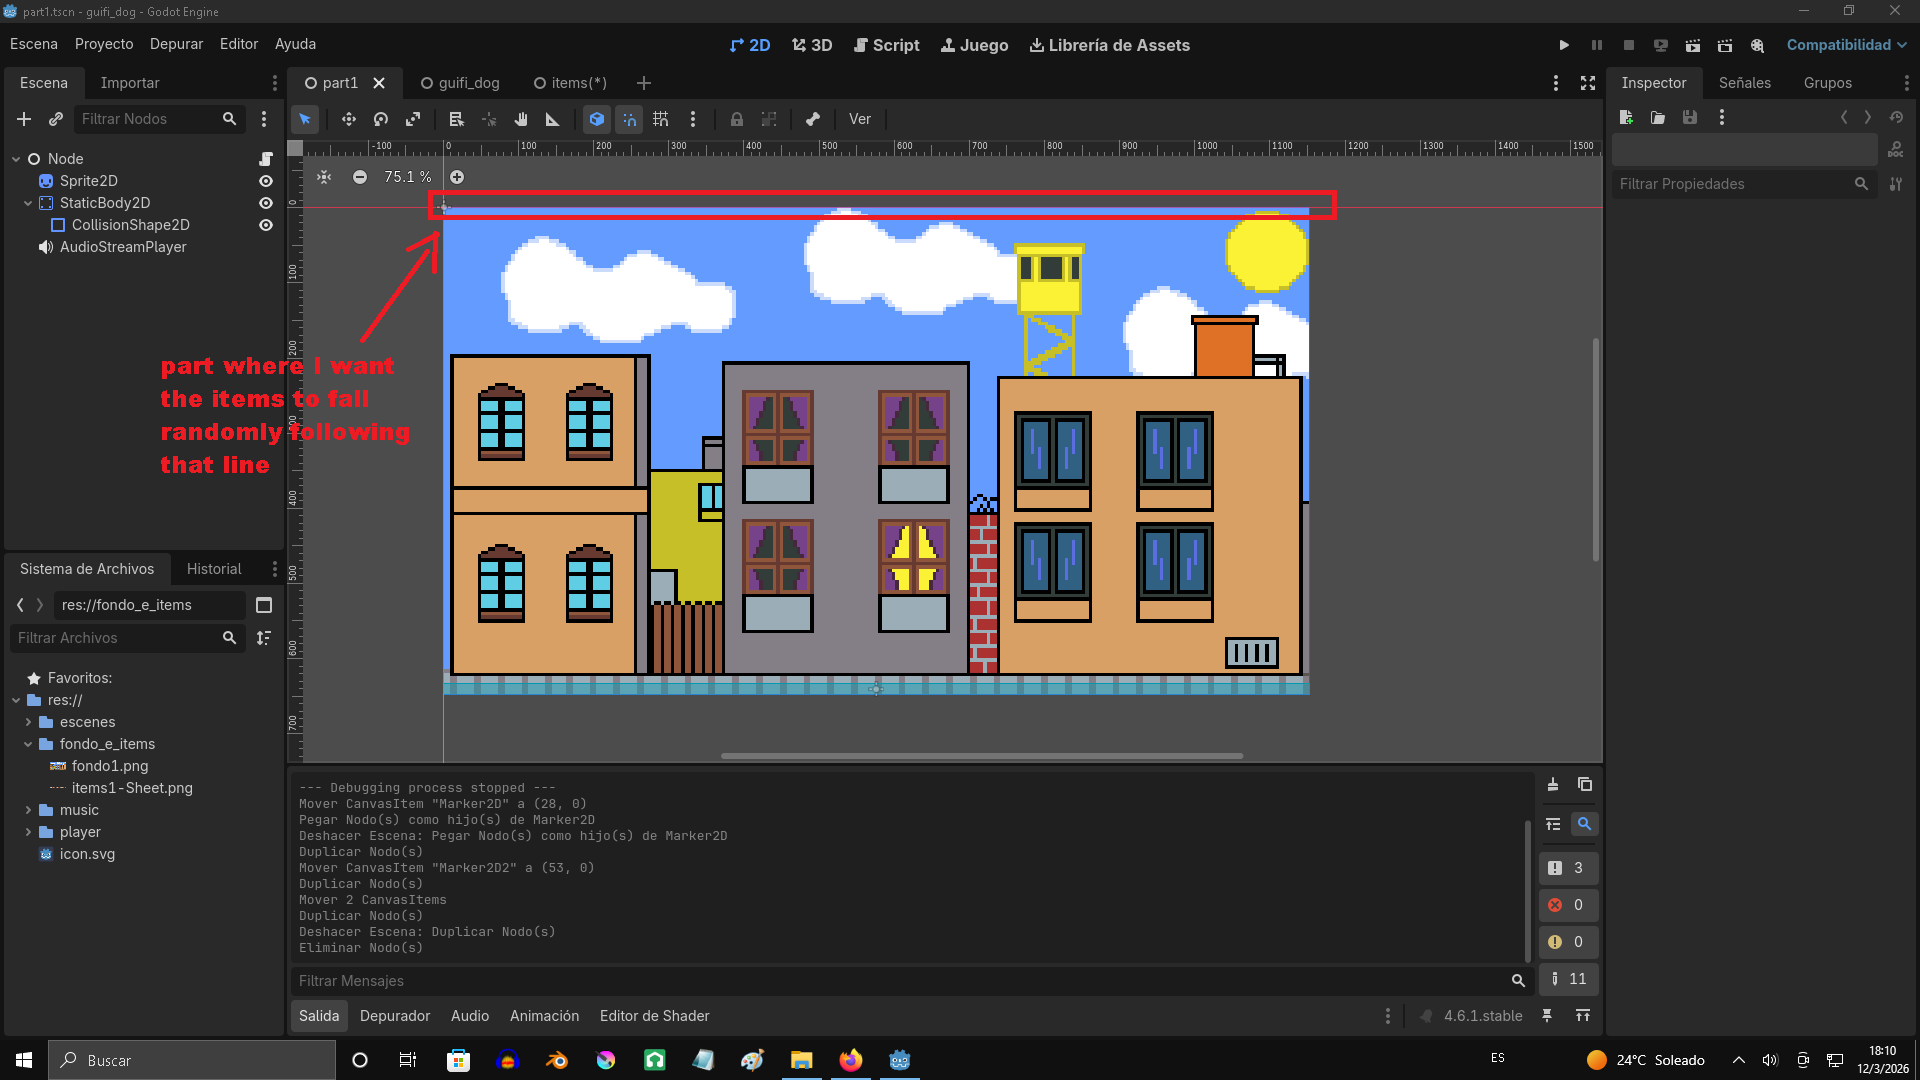Image resolution: width=1920 pixels, height=1080 pixels.
Task: Expand the music folder
Action: pyautogui.click(x=28, y=810)
